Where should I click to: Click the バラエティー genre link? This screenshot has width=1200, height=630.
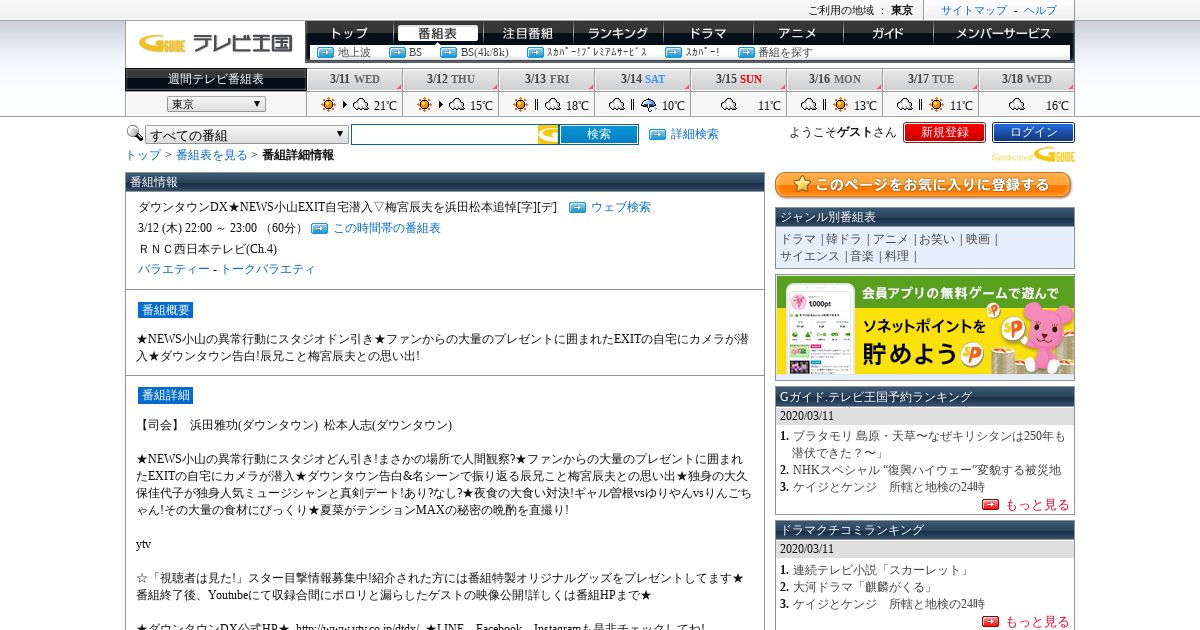click(174, 269)
